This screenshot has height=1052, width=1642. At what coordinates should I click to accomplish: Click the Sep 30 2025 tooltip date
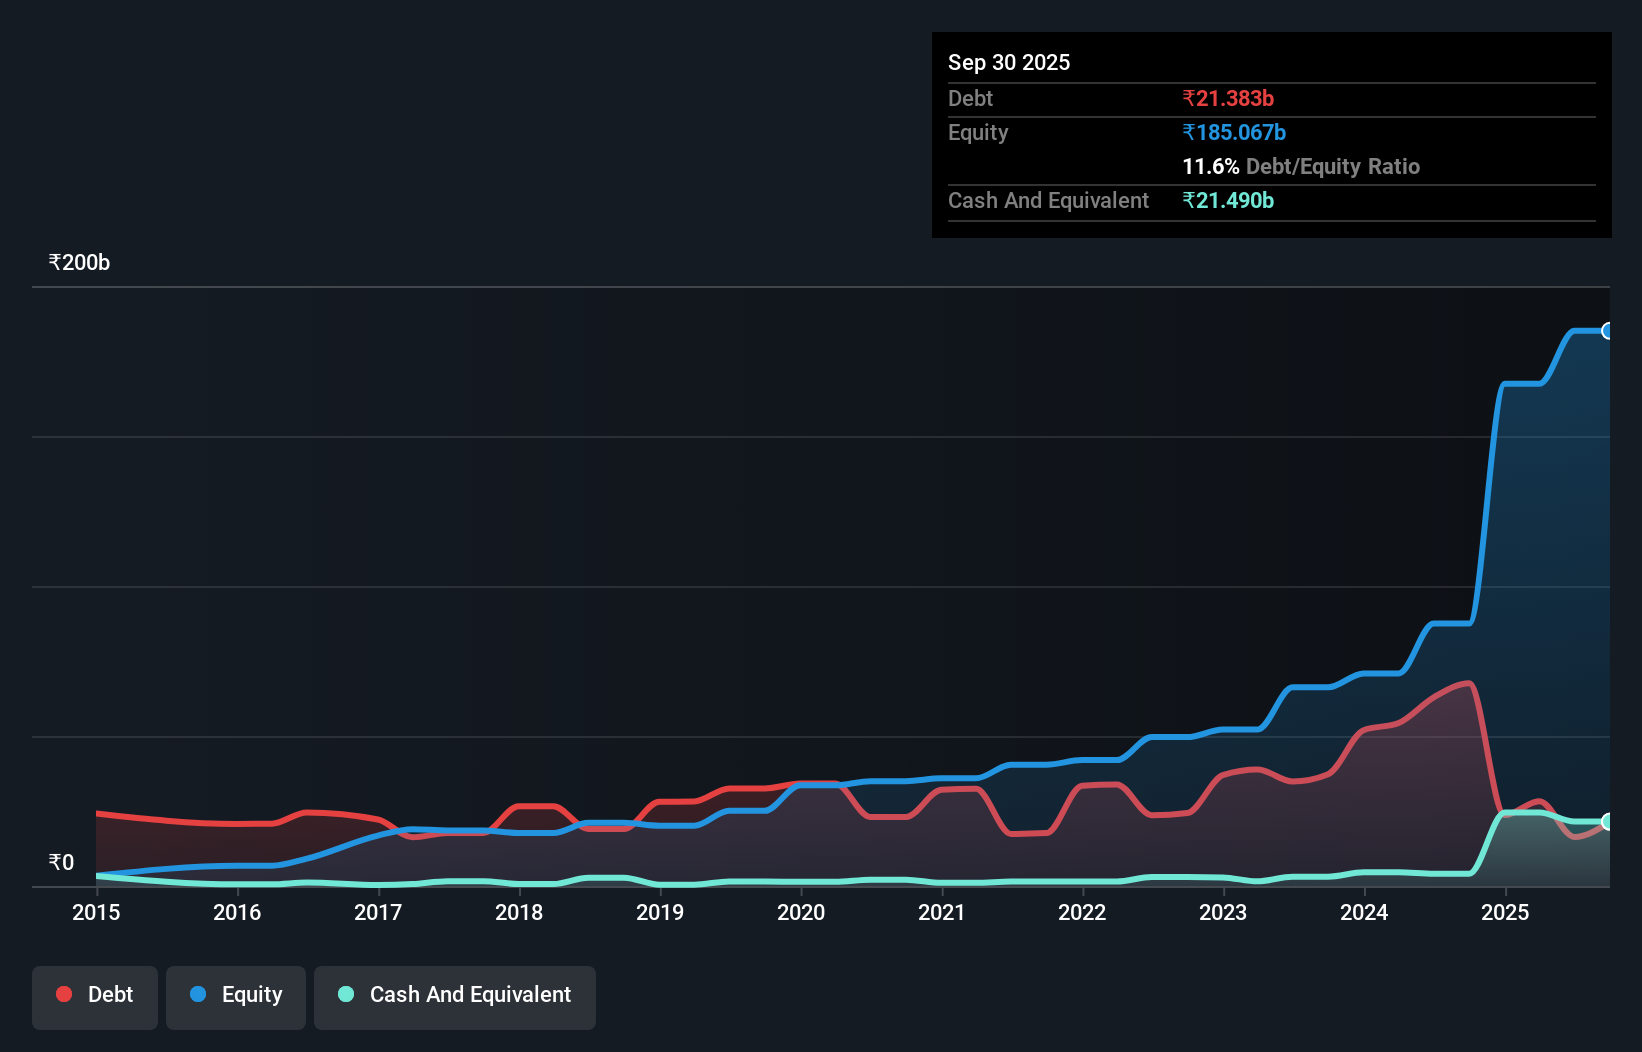click(1009, 62)
